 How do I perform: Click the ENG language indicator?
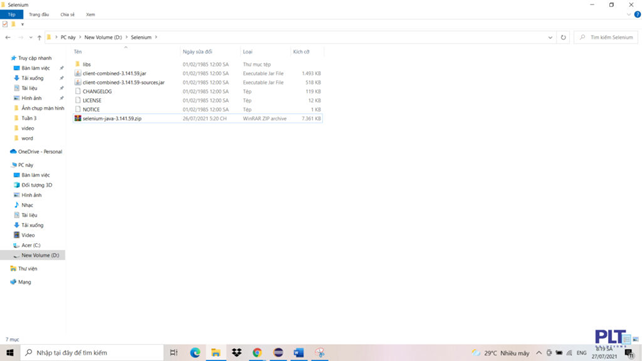pyautogui.click(x=581, y=353)
